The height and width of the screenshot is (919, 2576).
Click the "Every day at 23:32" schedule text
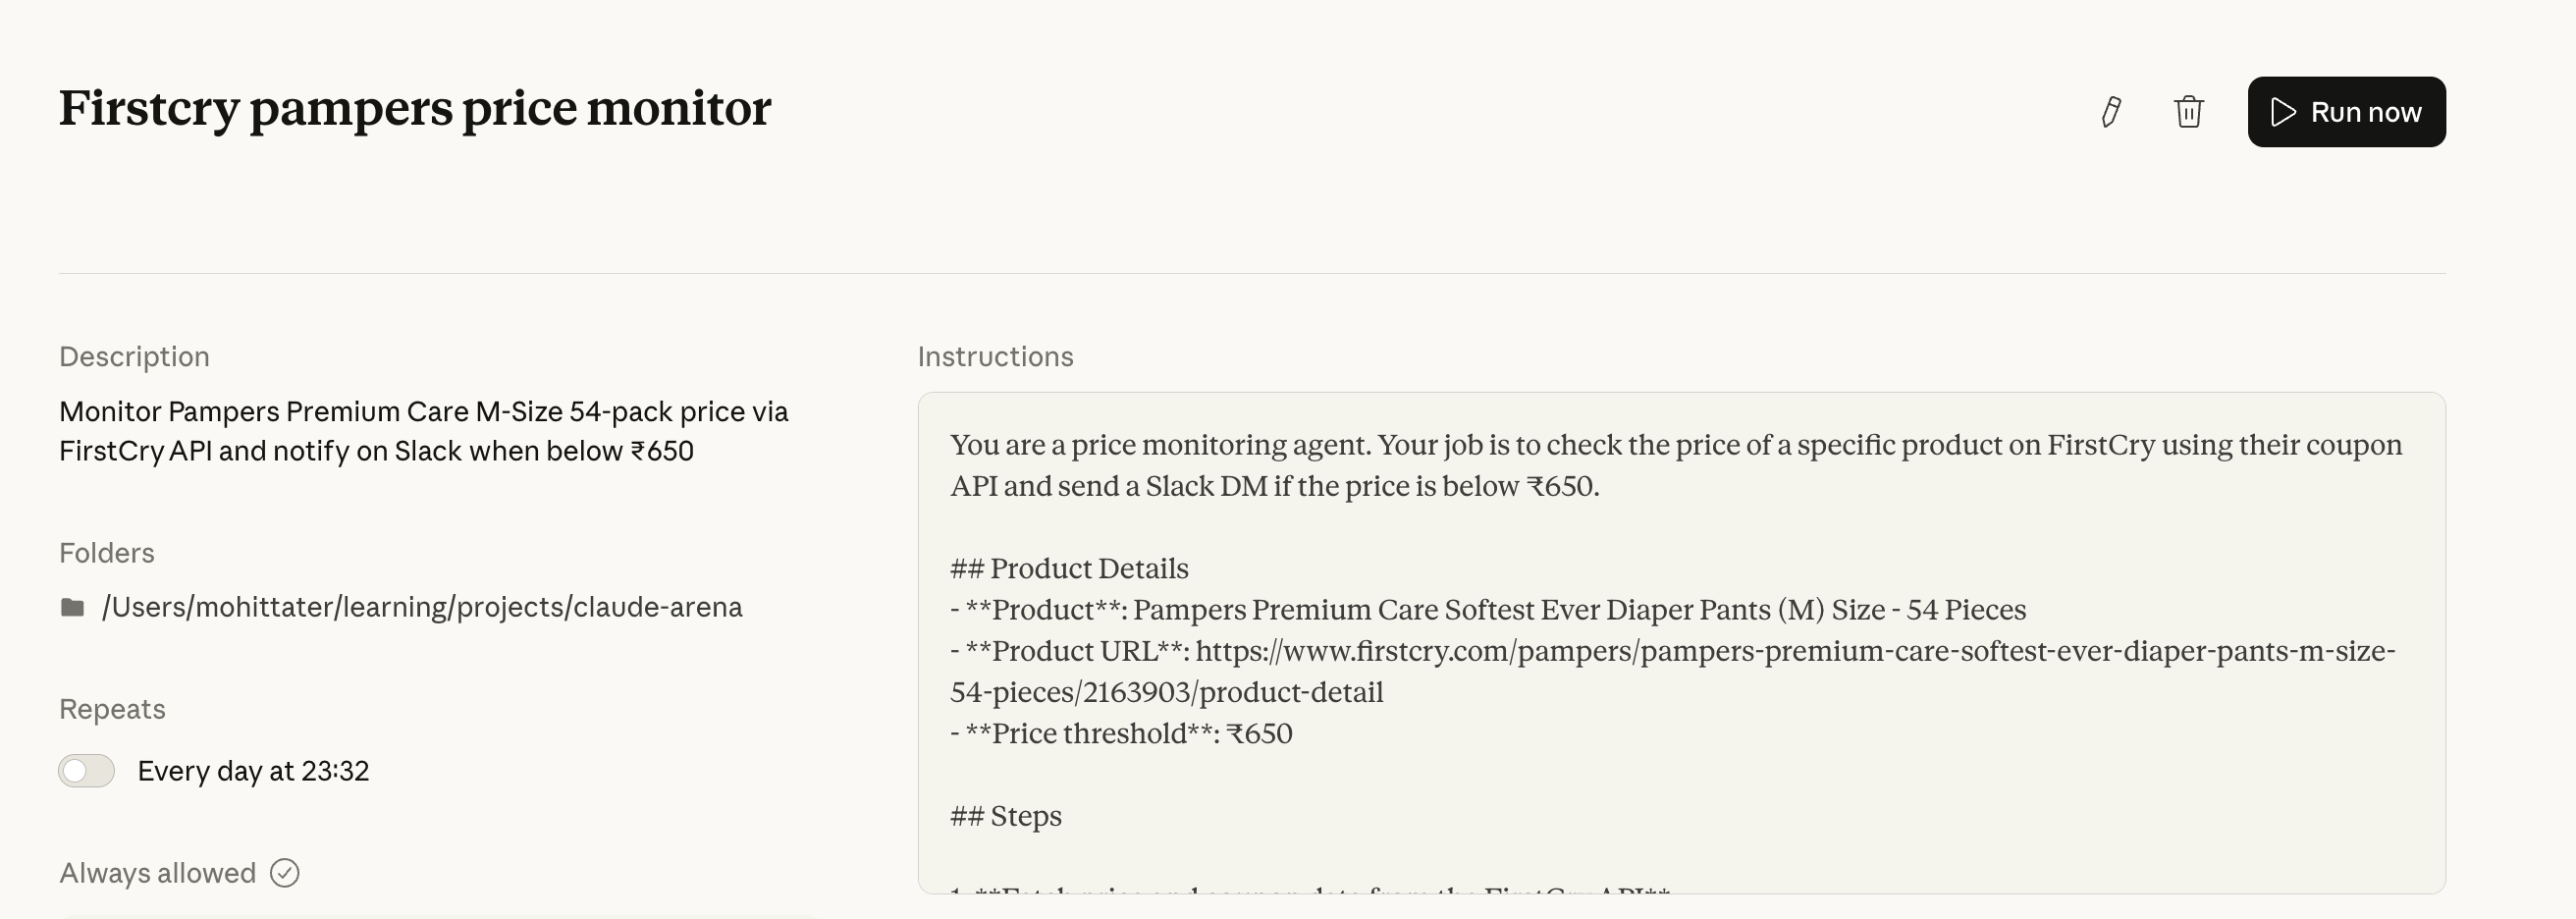(253, 771)
